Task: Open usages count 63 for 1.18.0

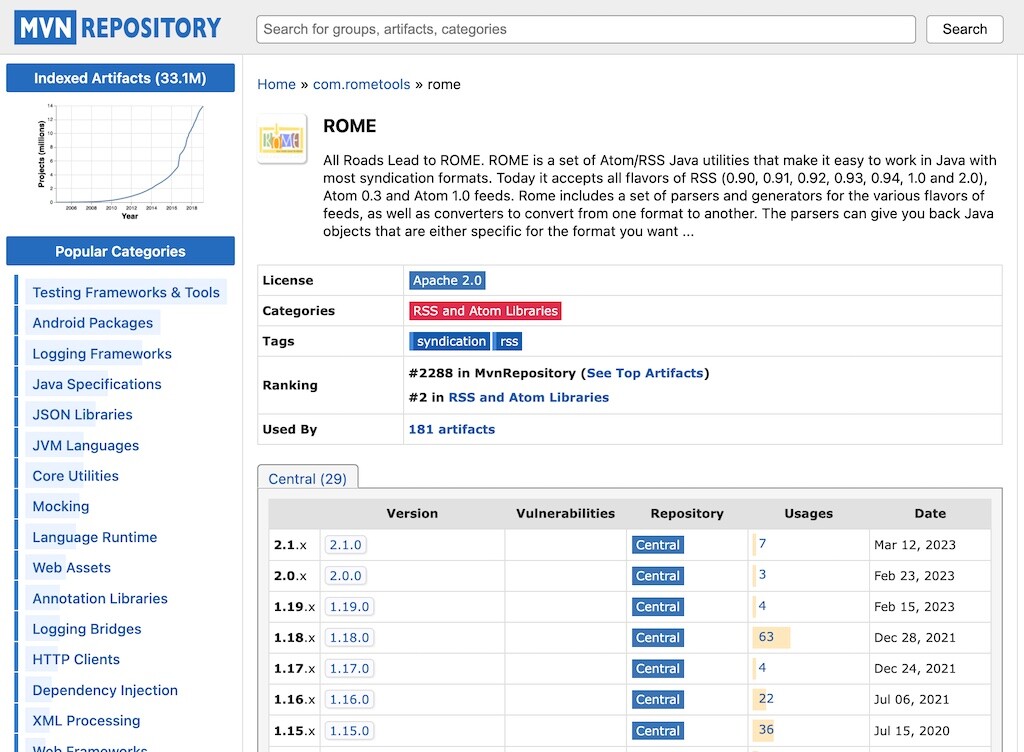Action: pyautogui.click(x=766, y=636)
